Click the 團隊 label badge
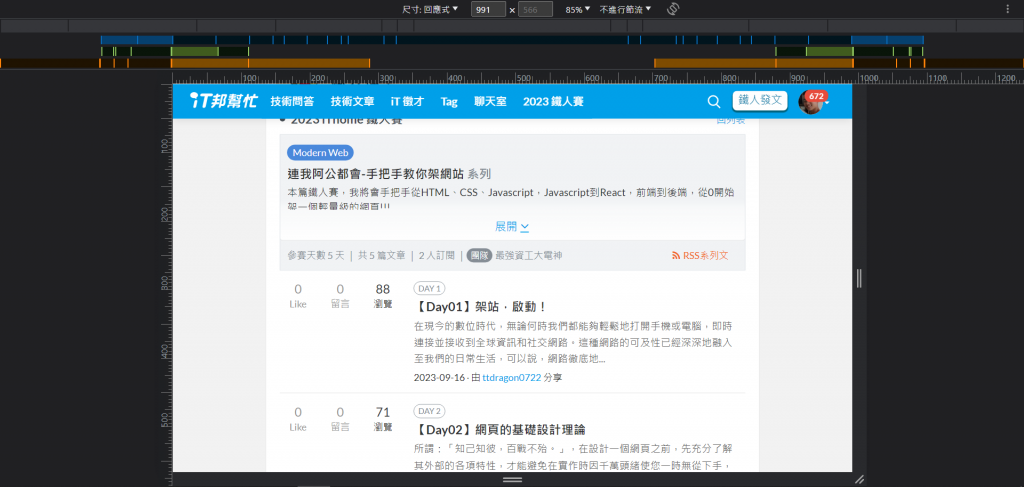Image resolution: width=1024 pixels, height=487 pixels. coord(479,255)
